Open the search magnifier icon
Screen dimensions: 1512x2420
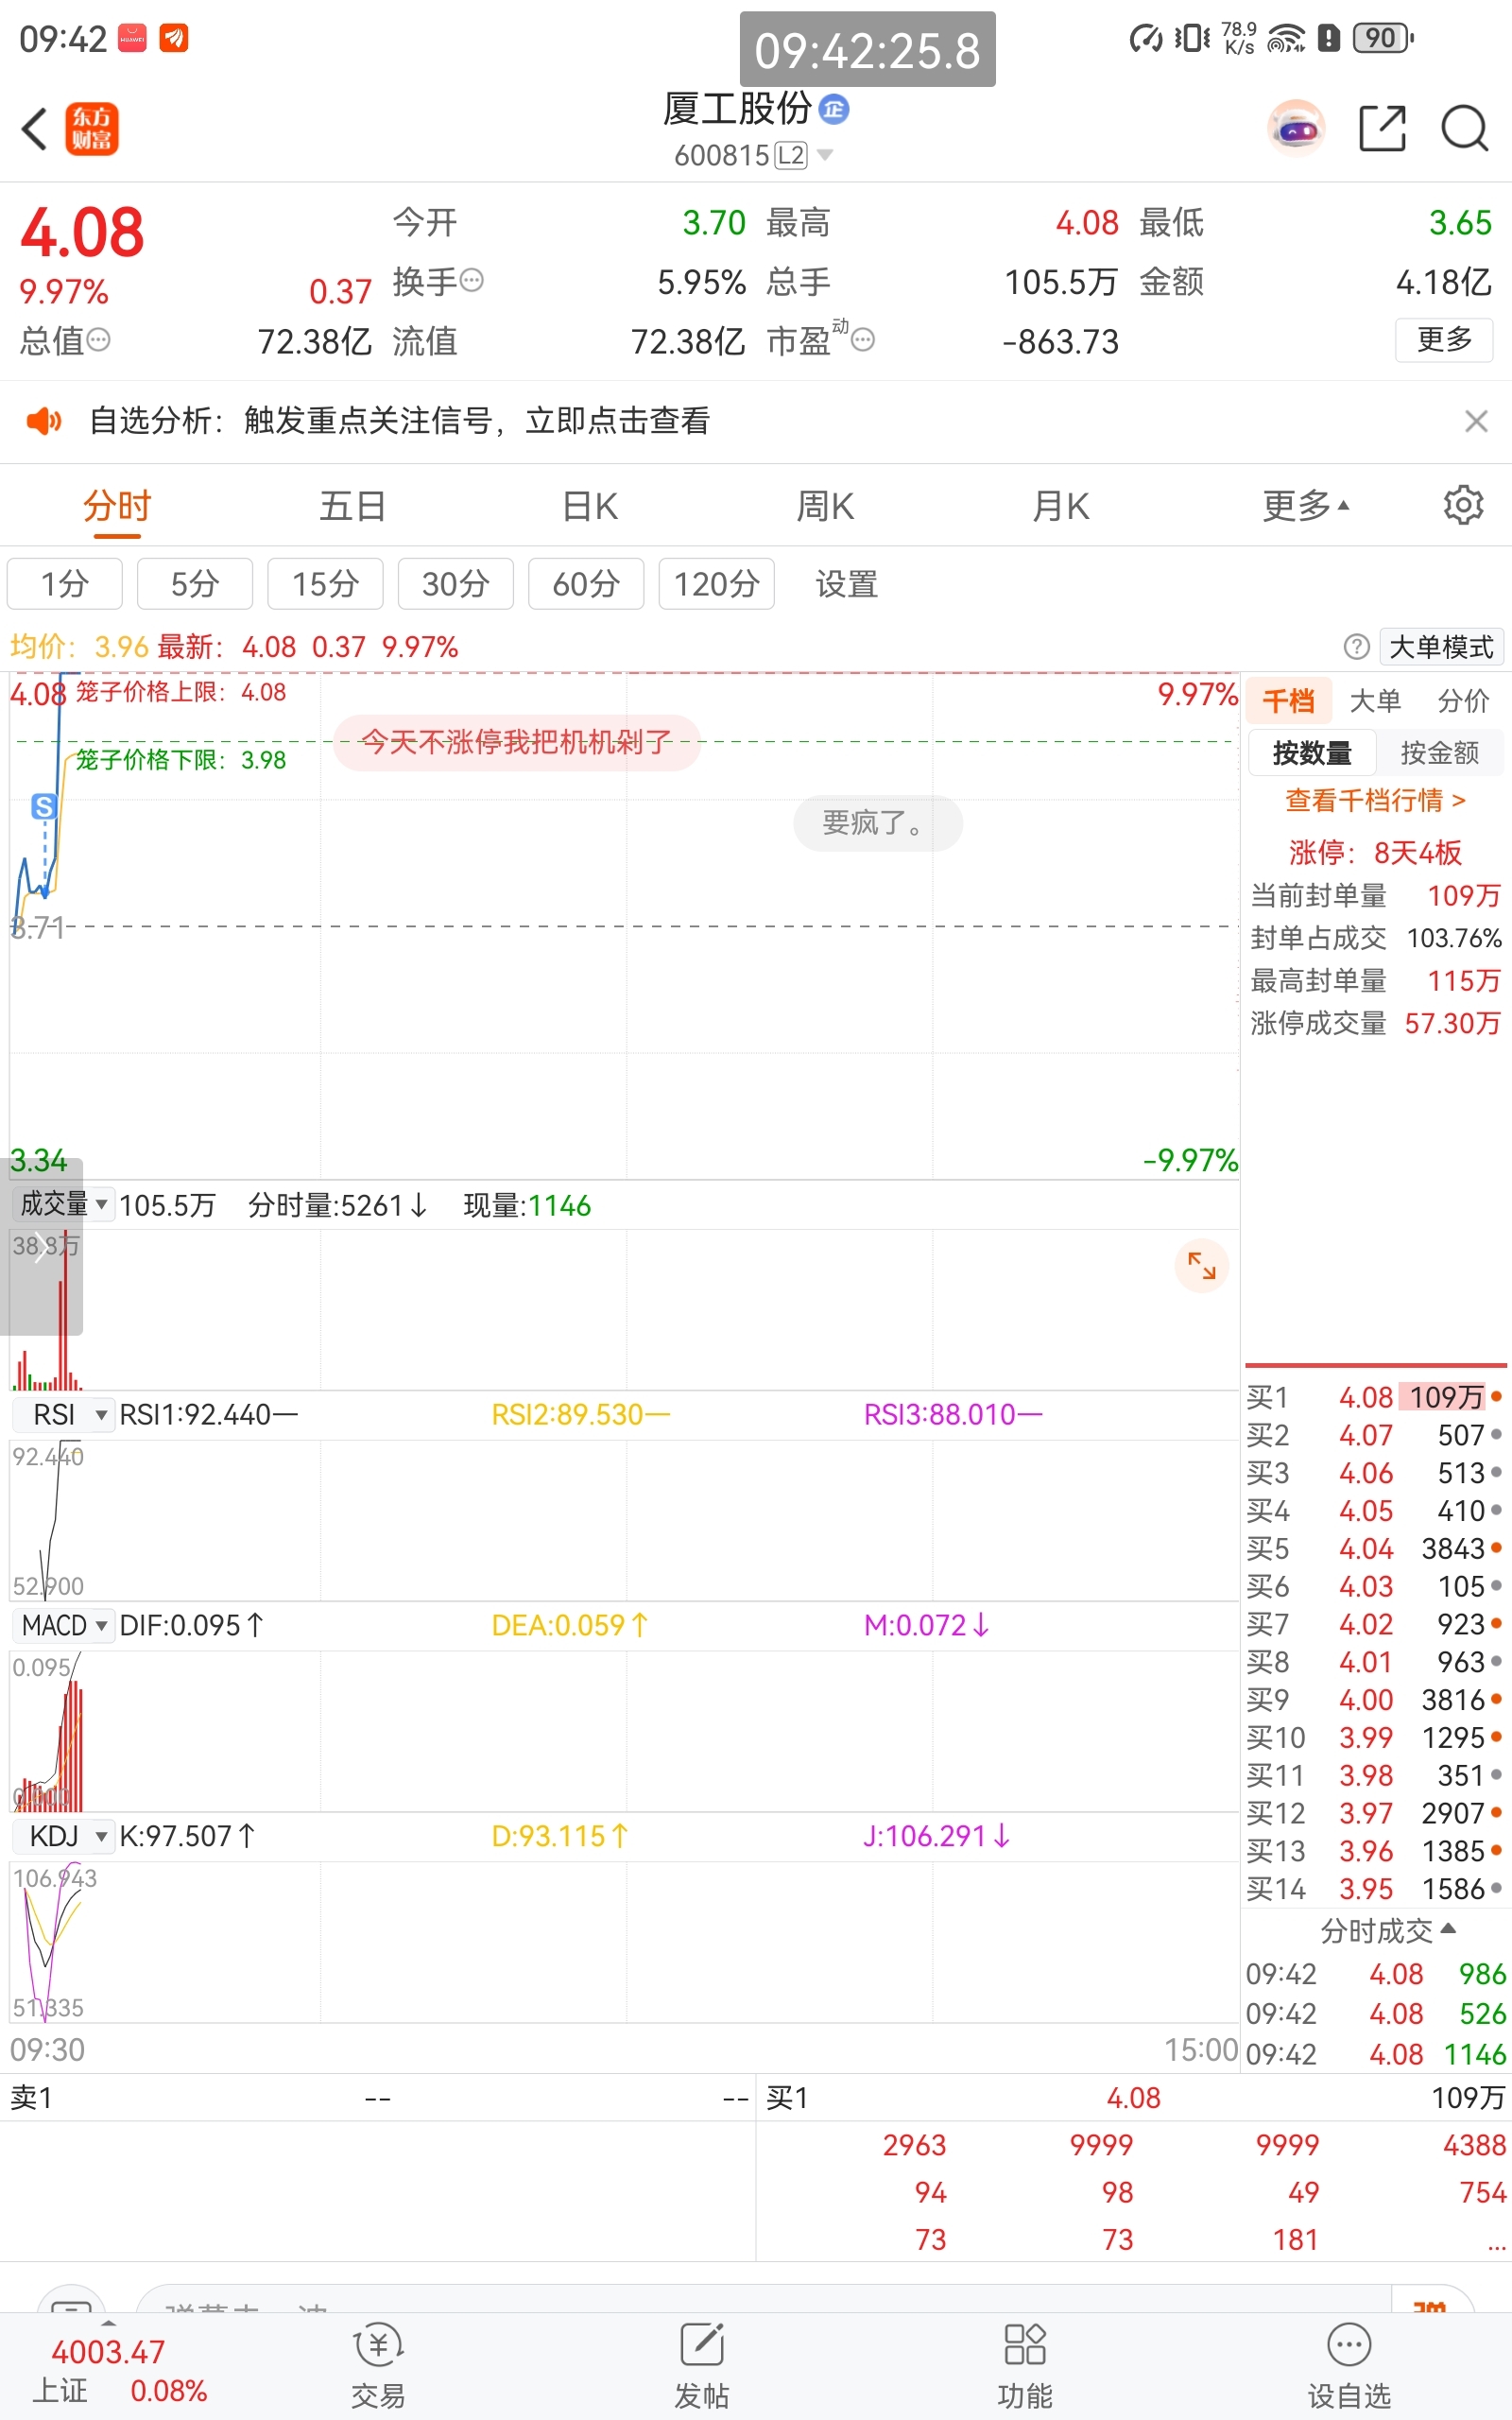point(1464,128)
